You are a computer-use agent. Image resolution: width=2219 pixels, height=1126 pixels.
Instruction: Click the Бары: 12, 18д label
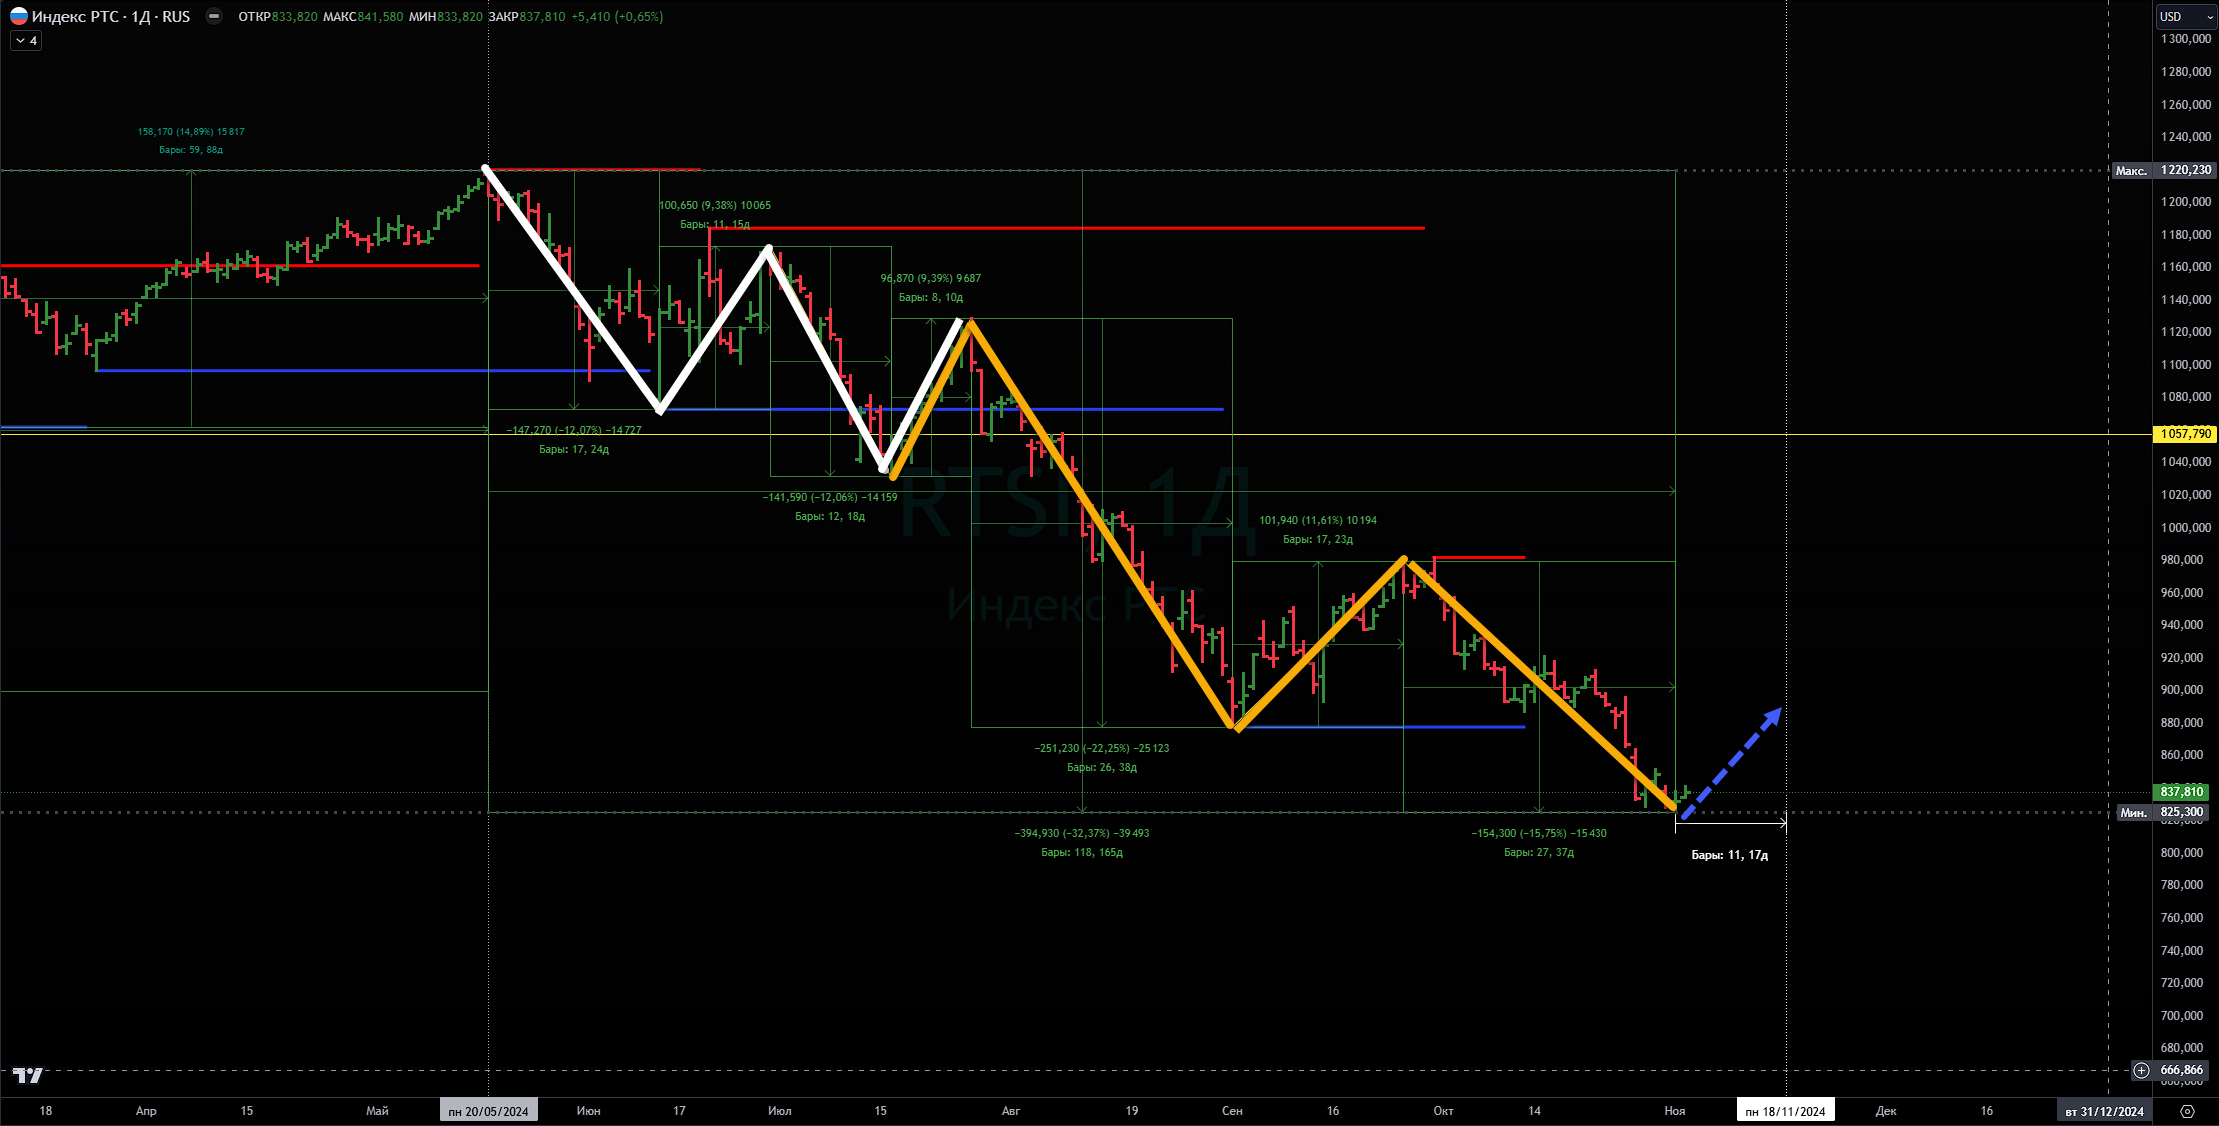pyautogui.click(x=830, y=516)
